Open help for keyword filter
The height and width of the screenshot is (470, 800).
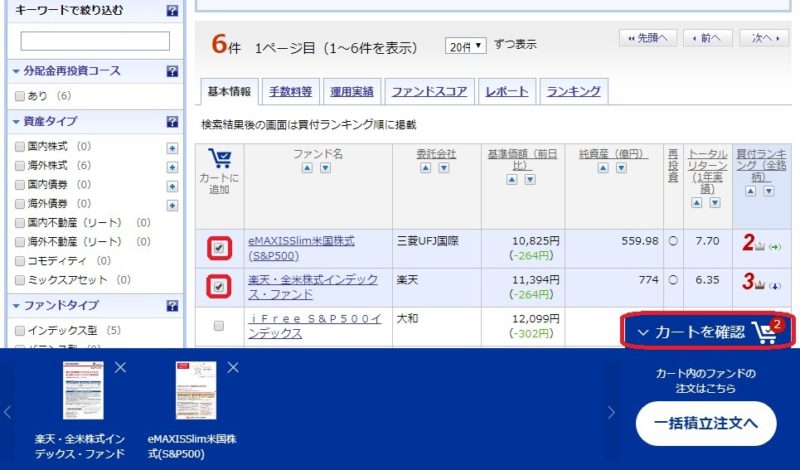point(172,11)
